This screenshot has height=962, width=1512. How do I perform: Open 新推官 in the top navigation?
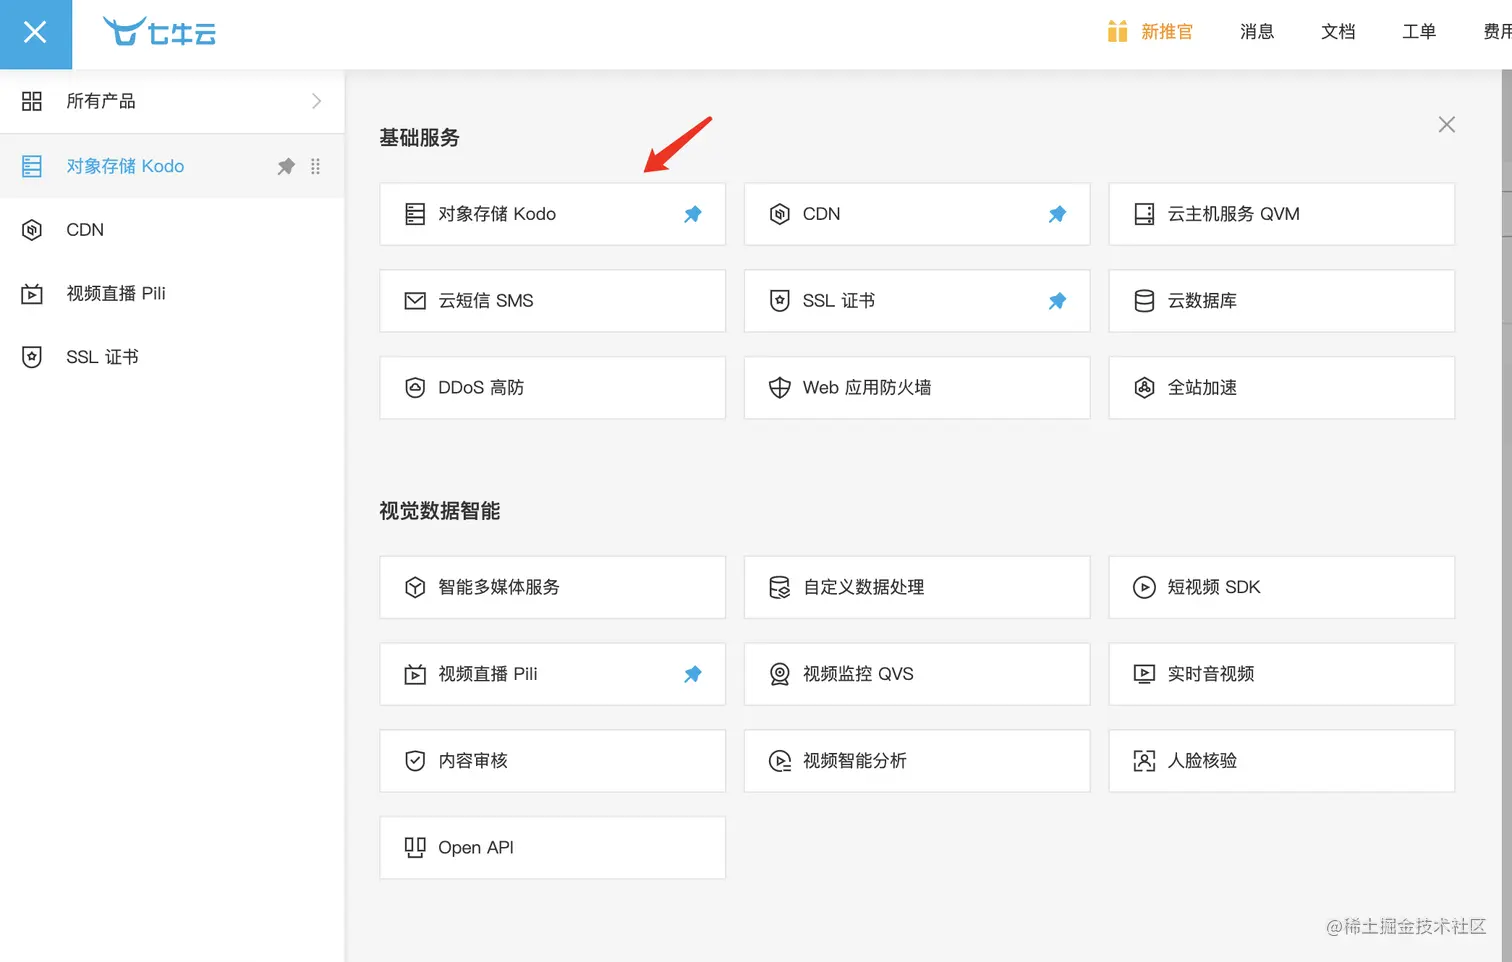click(1167, 32)
